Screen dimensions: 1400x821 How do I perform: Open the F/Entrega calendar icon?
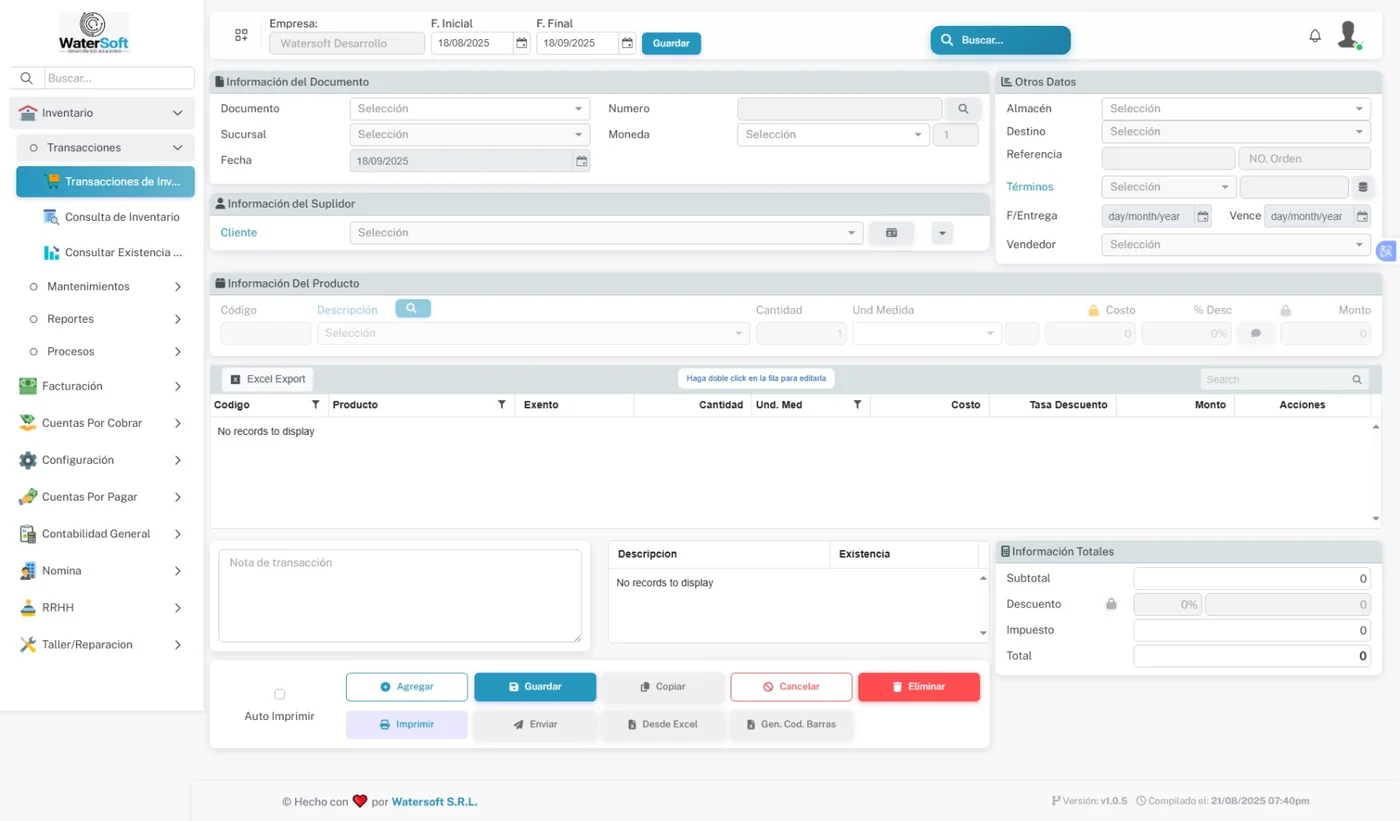(x=1203, y=216)
